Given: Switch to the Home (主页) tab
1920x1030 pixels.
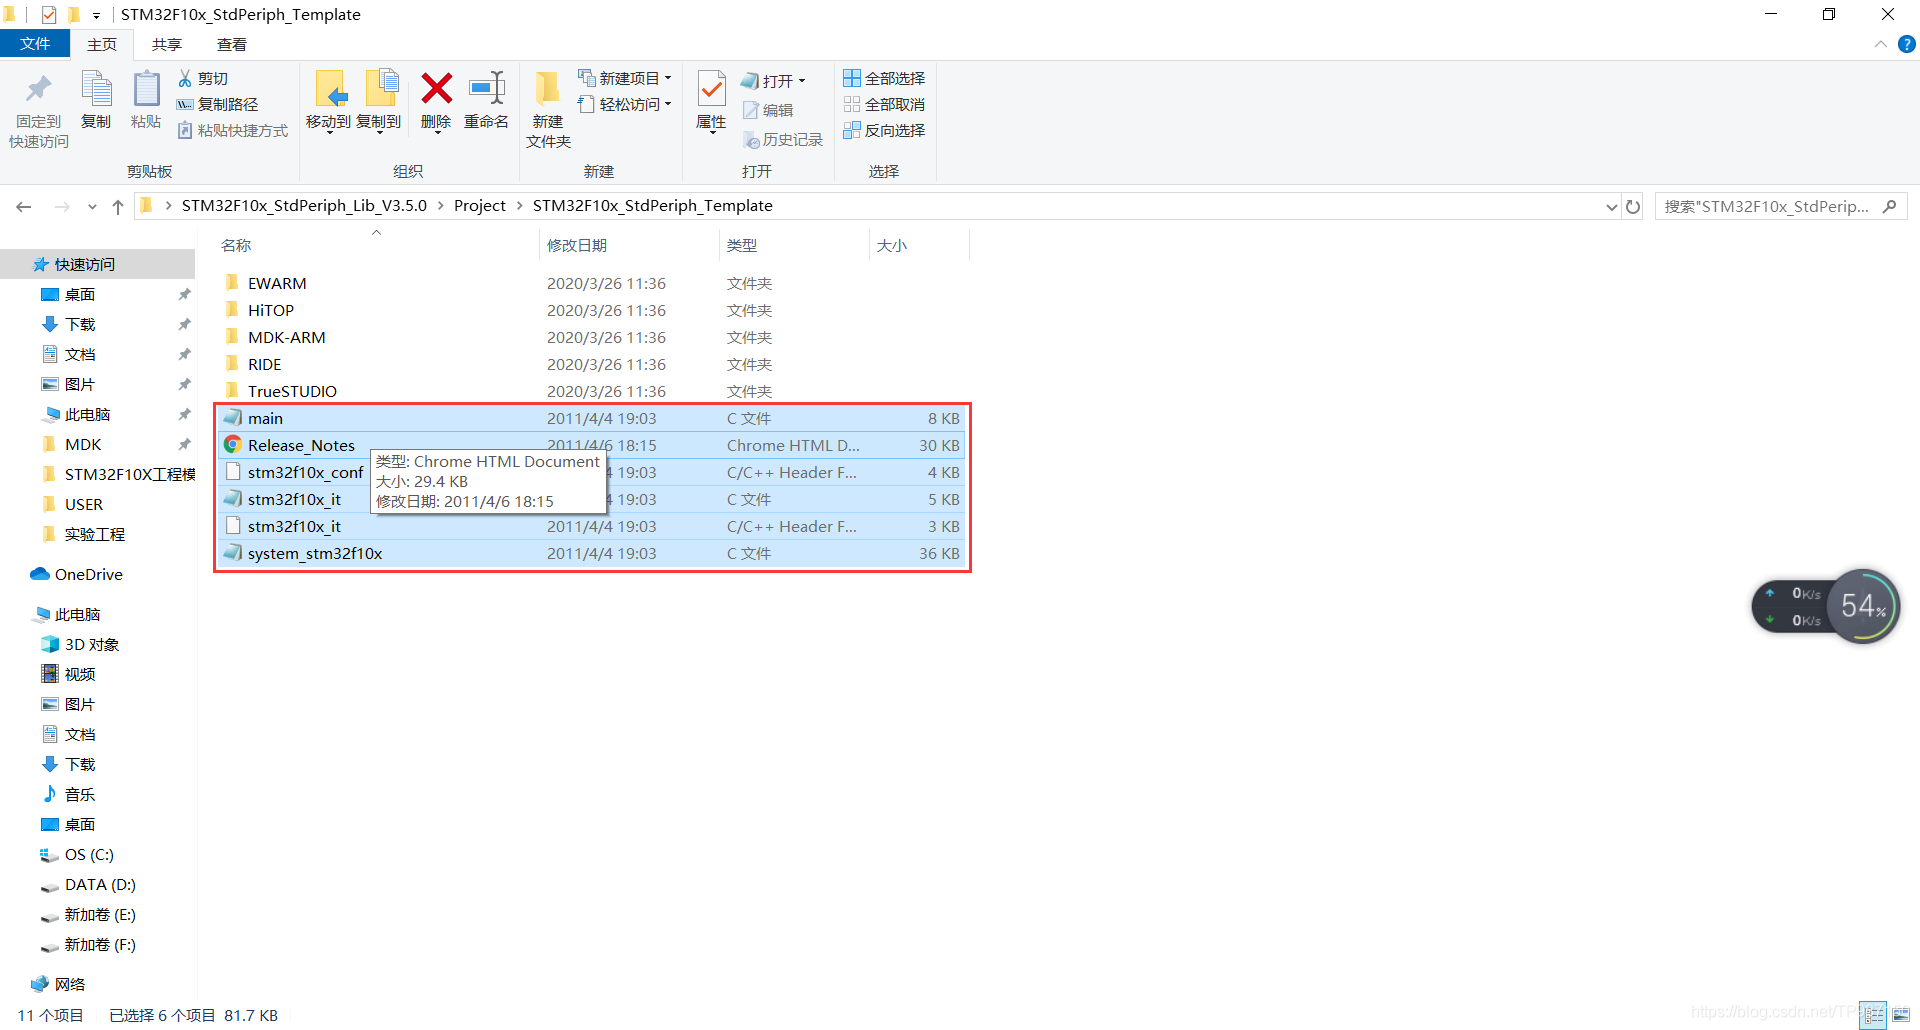Looking at the screenshot, I should click(102, 44).
